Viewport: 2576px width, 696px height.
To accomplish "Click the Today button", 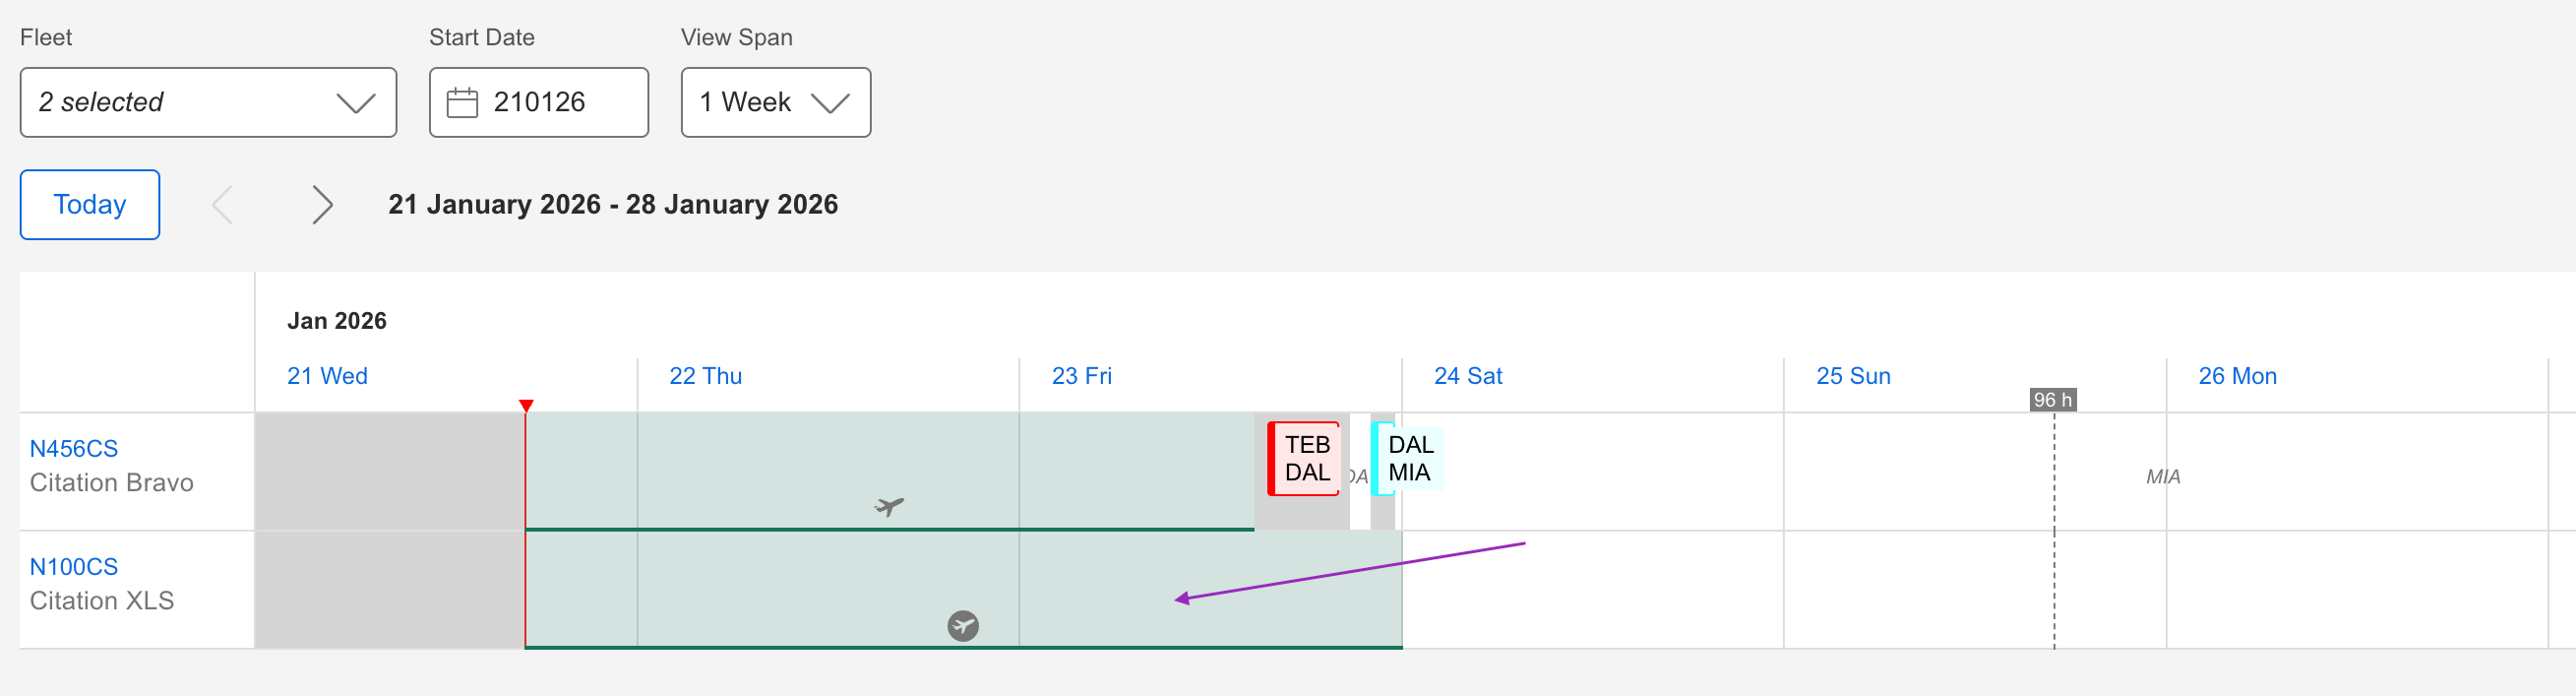I will tap(89, 204).
